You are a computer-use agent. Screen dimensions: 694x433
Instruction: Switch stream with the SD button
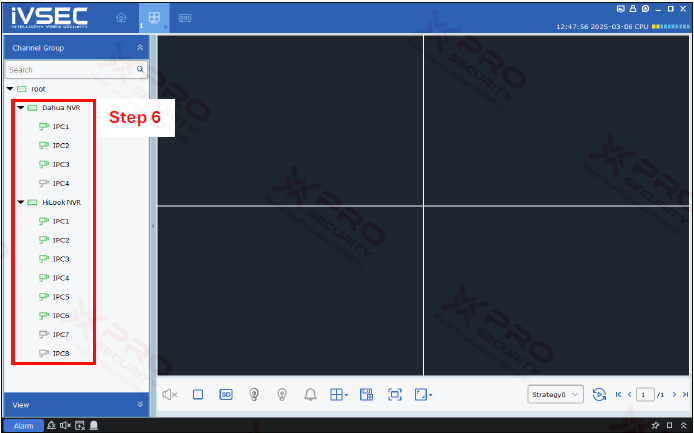[x=226, y=394]
